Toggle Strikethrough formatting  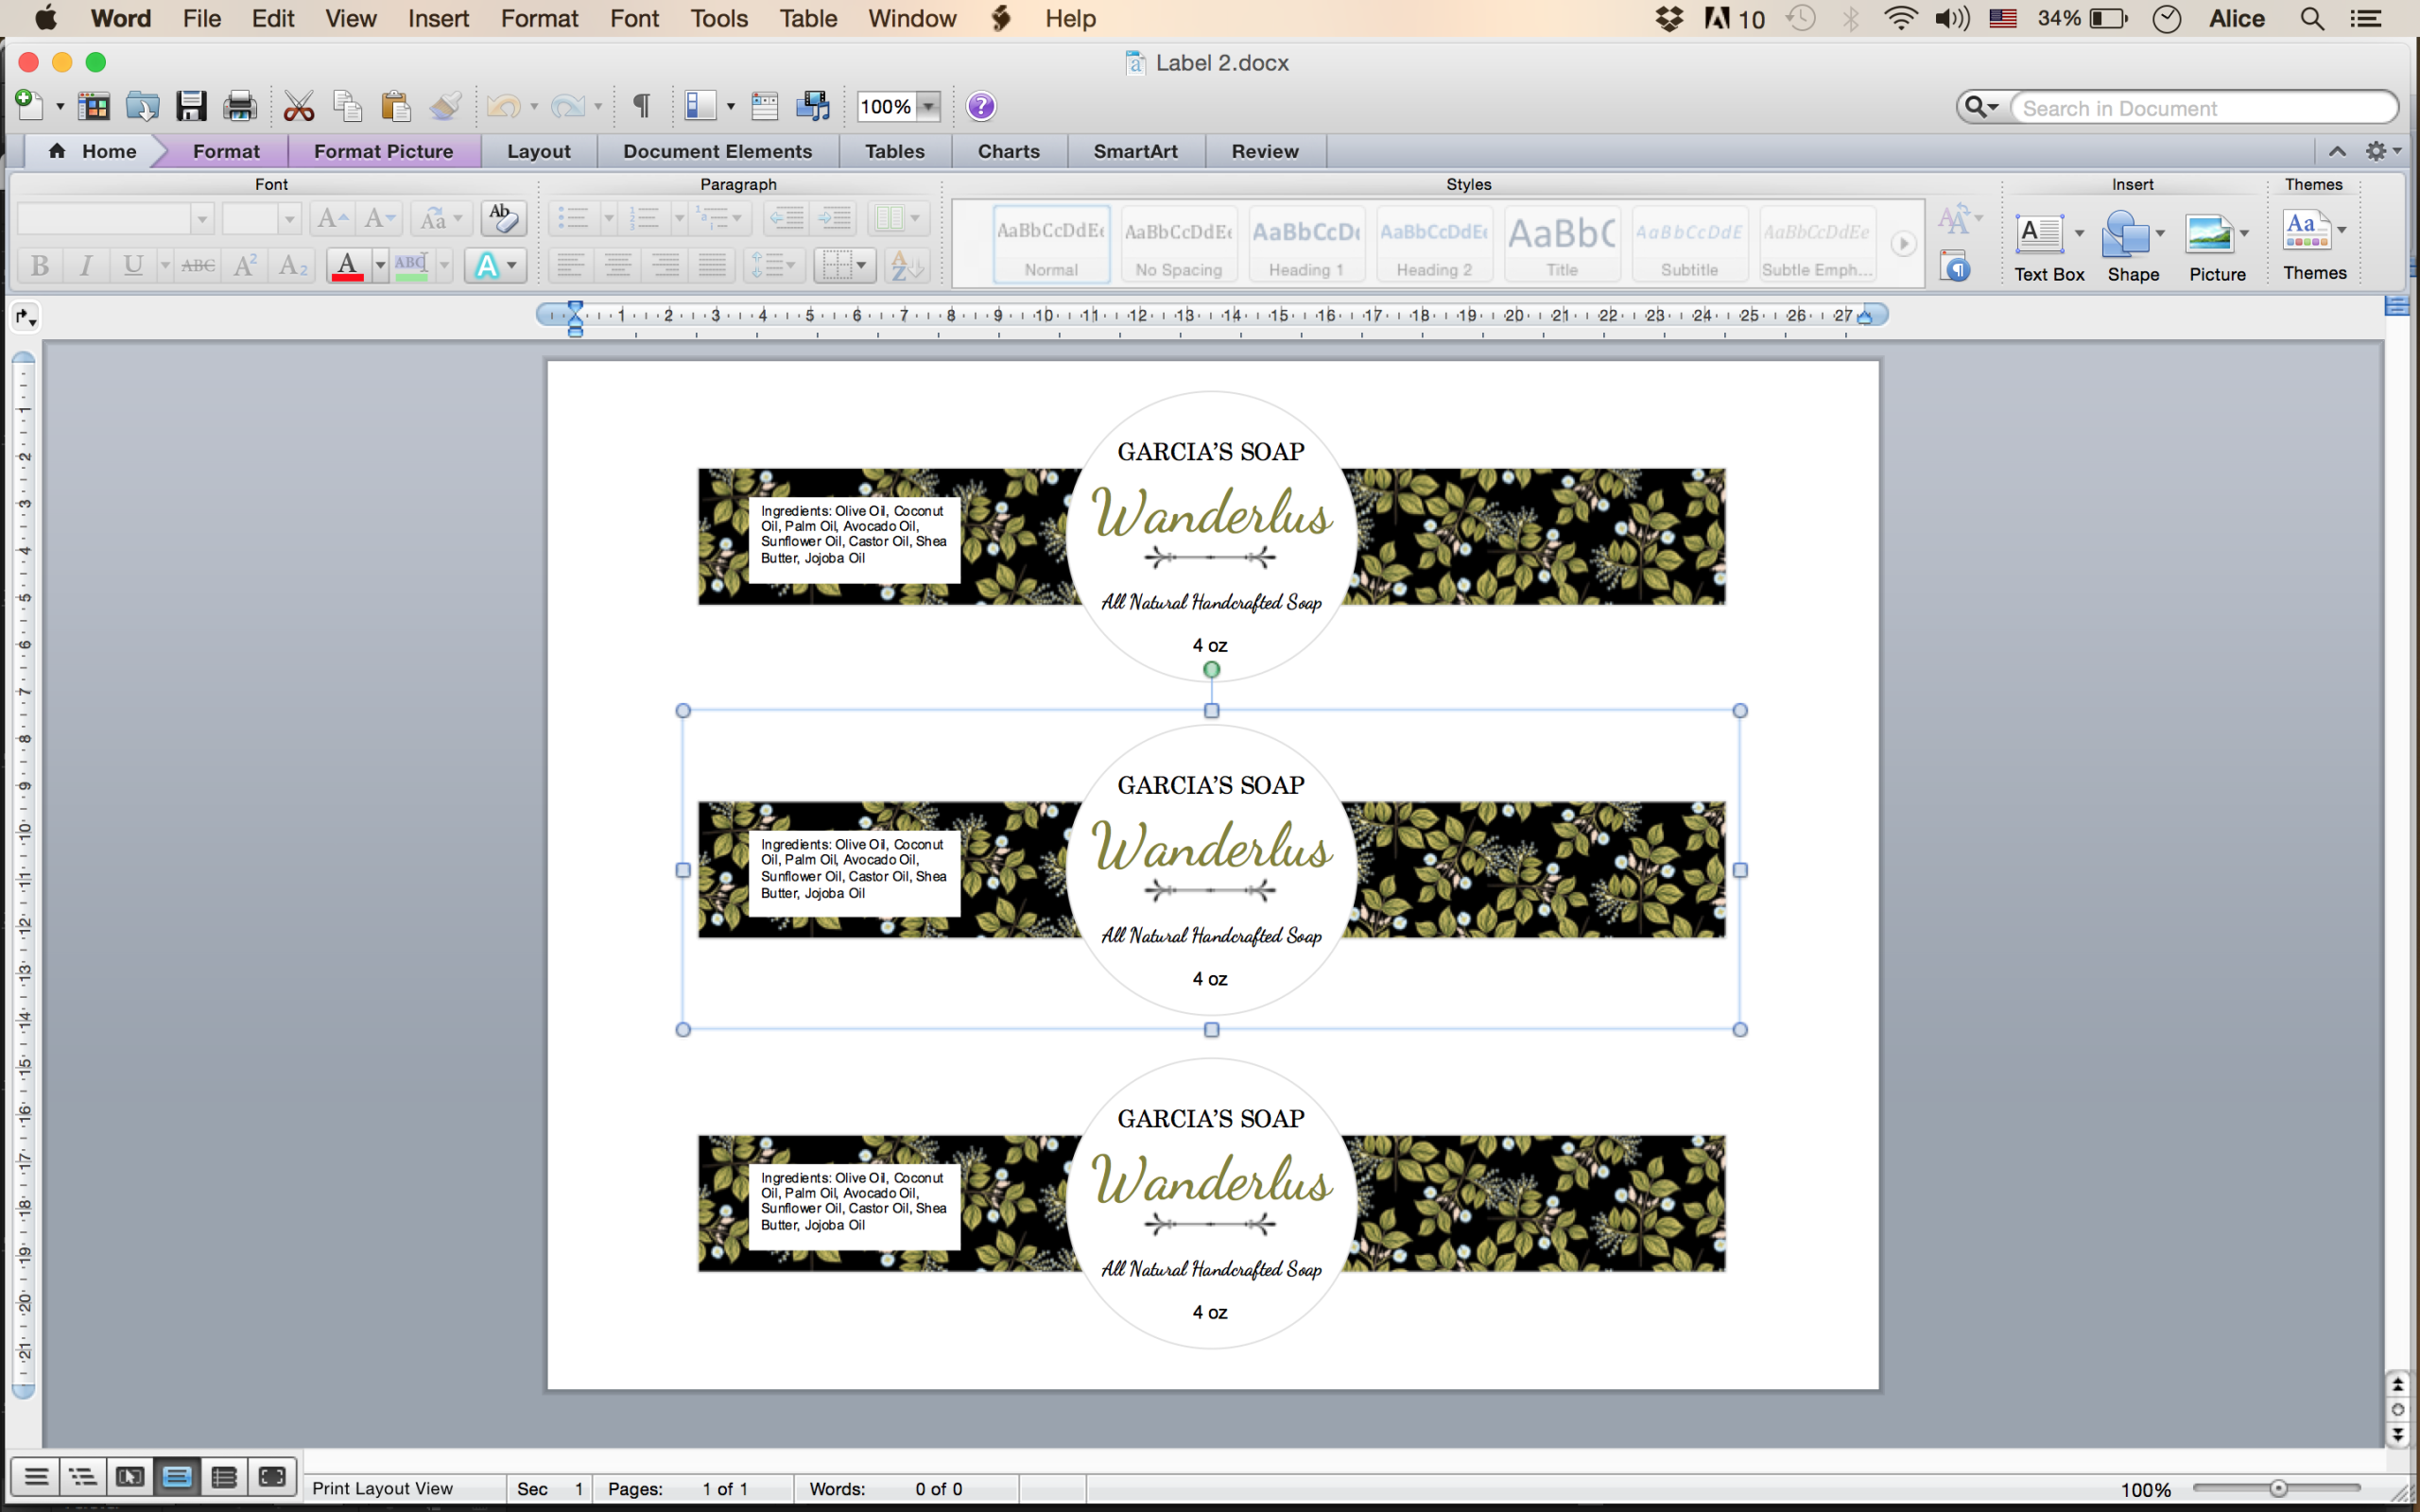(198, 265)
